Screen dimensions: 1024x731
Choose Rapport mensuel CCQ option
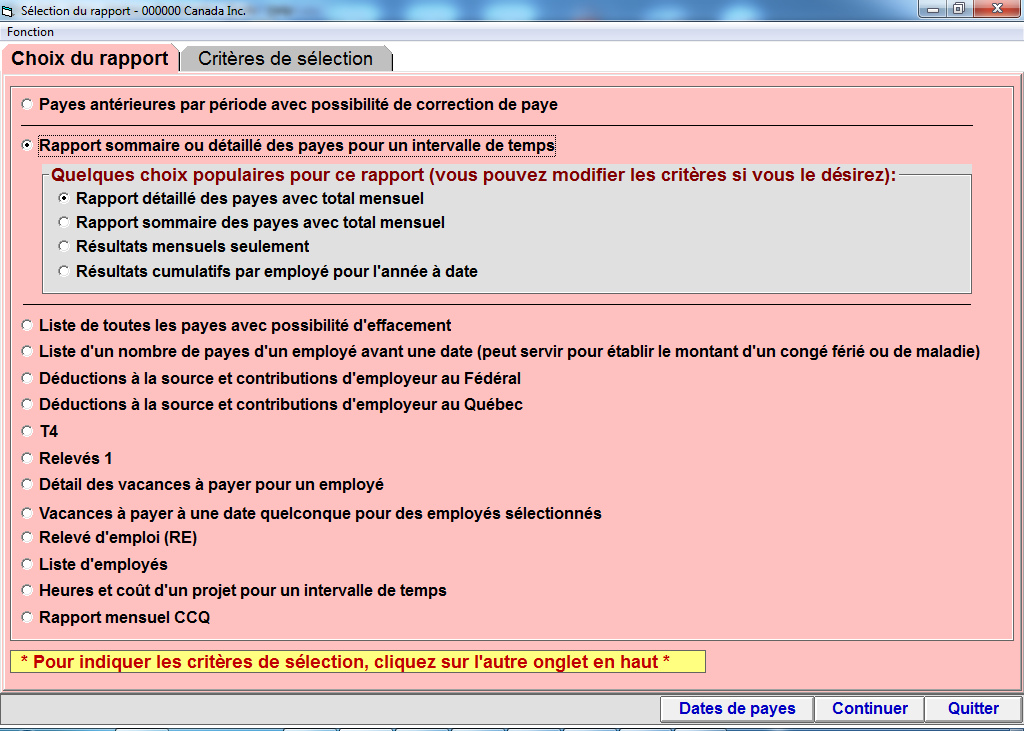28,617
